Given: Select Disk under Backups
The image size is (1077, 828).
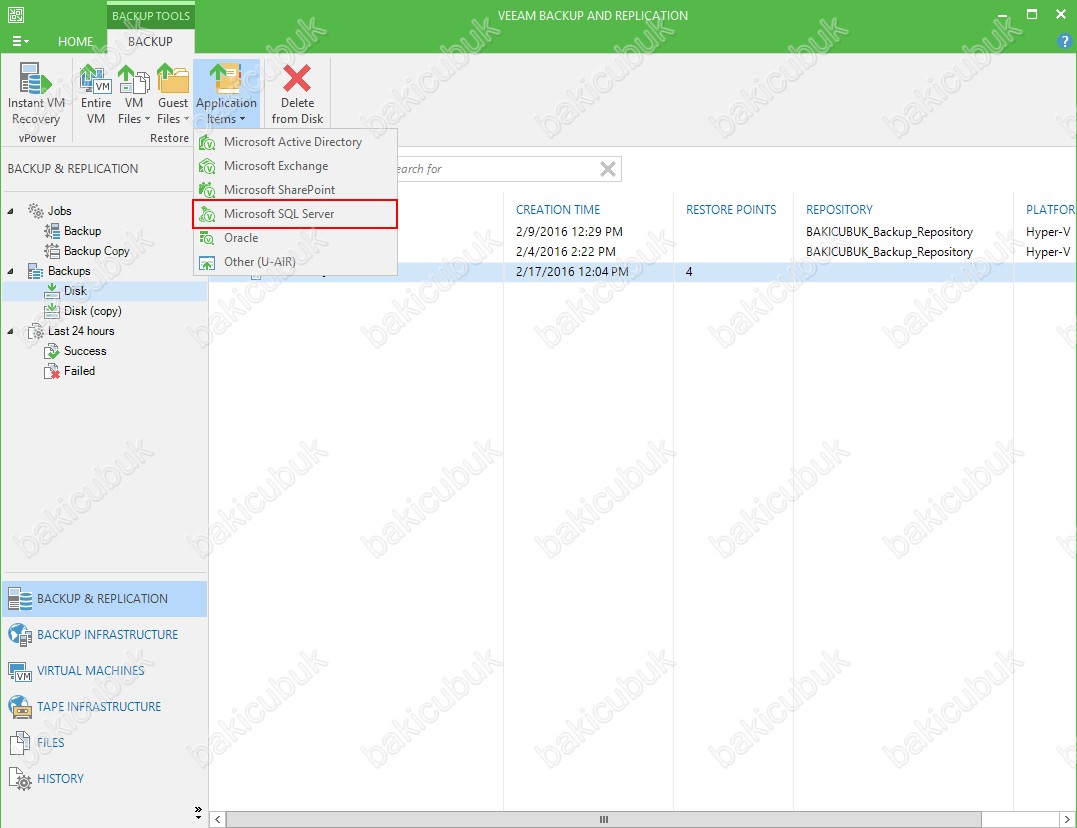Looking at the screenshot, I should pyautogui.click(x=76, y=291).
